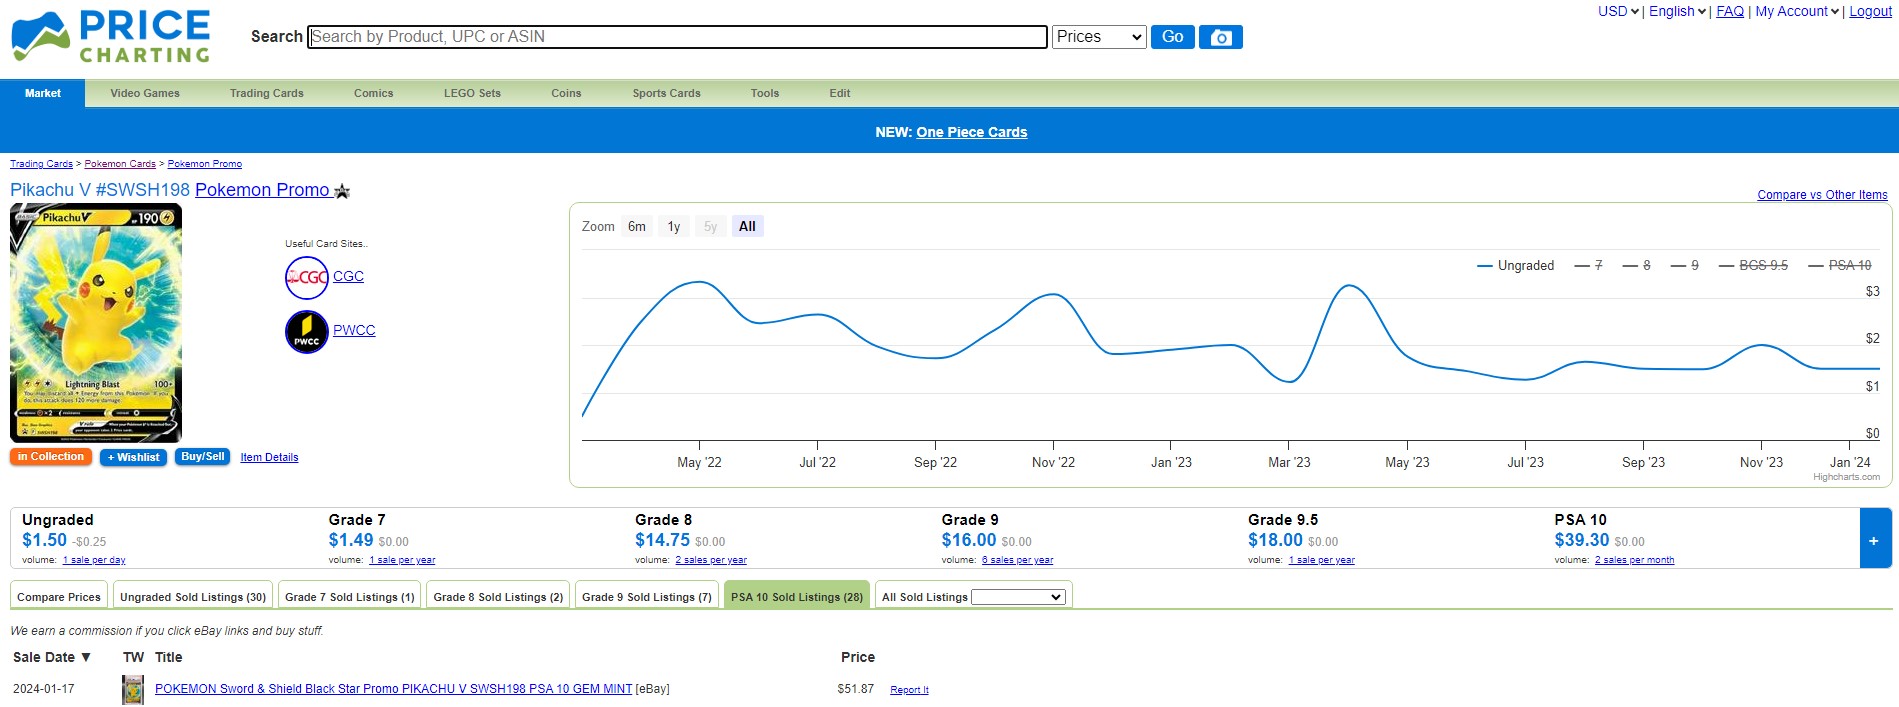Toggle the Ungraded series in chart legend
Screen dimensions: 1899x707
(1515, 266)
